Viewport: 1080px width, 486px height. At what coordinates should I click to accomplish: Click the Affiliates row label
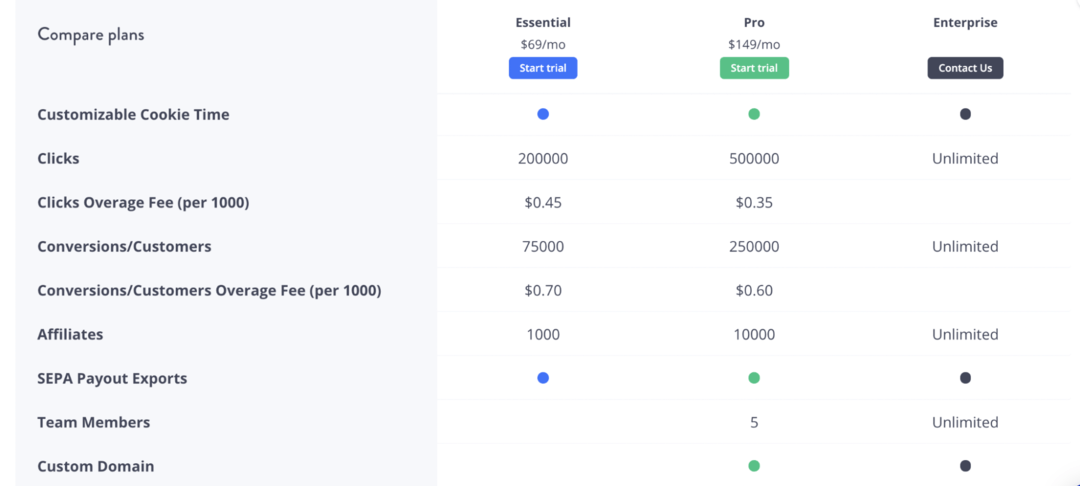coord(70,334)
